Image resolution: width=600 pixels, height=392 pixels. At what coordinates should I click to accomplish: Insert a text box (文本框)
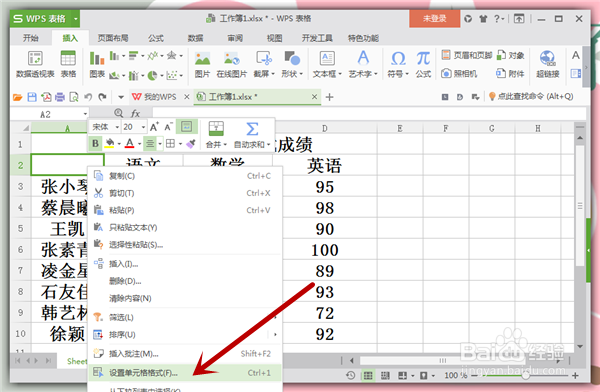coord(327,64)
